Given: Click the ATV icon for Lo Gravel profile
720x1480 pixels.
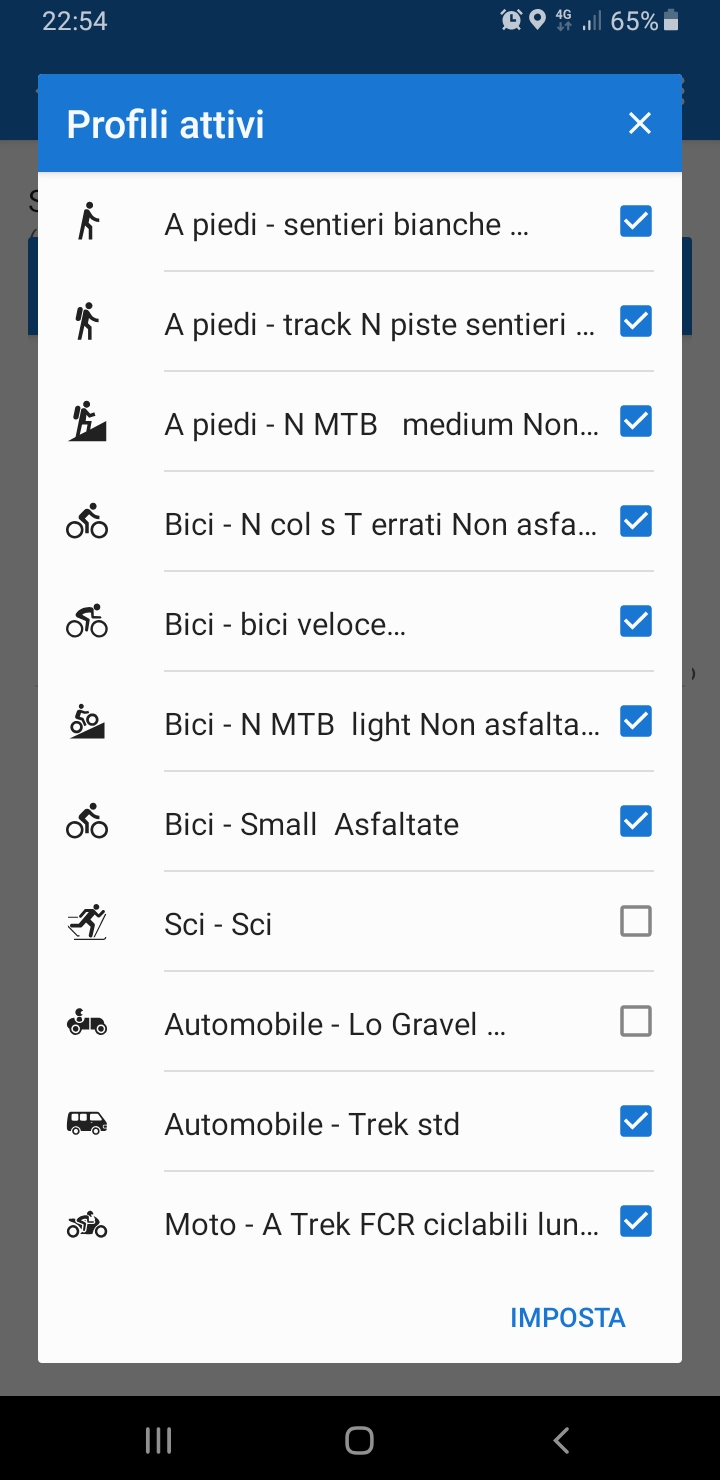Looking at the screenshot, I should tap(88, 1022).
